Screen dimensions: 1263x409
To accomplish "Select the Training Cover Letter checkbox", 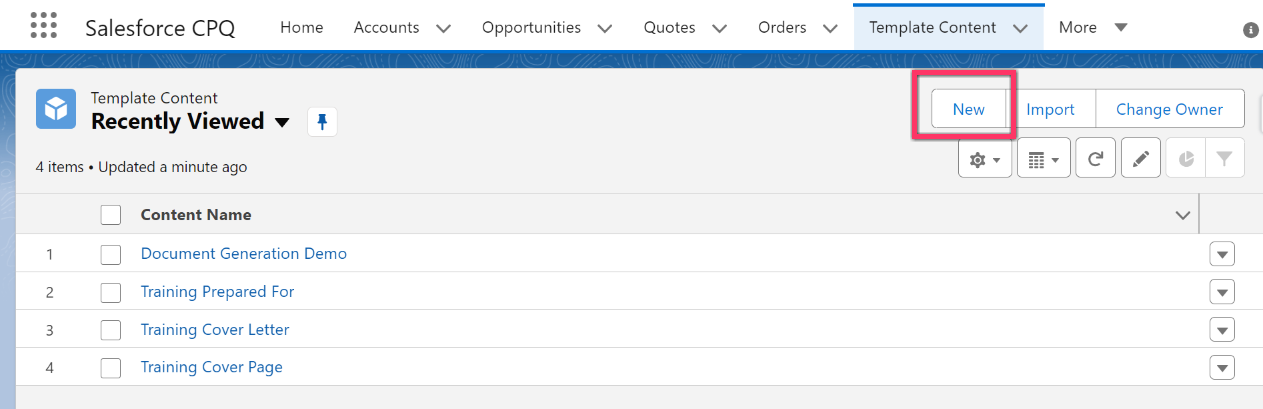I will tap(111, 330).
